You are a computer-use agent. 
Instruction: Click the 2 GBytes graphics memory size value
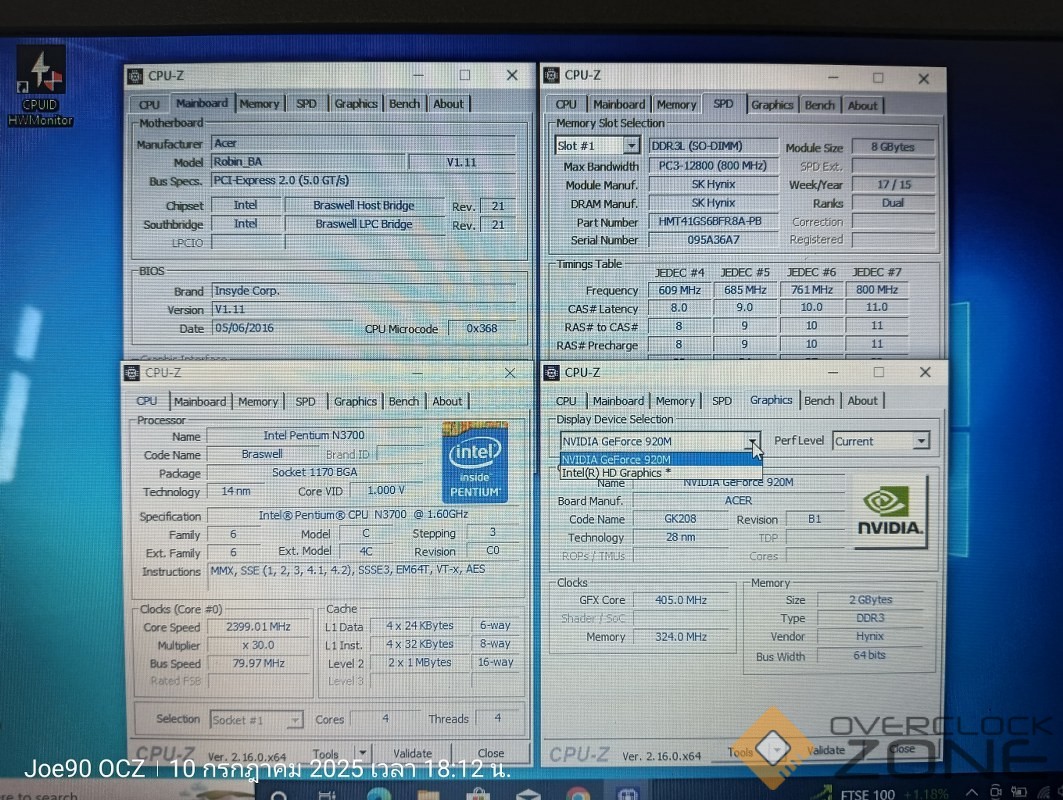(870, 600)
